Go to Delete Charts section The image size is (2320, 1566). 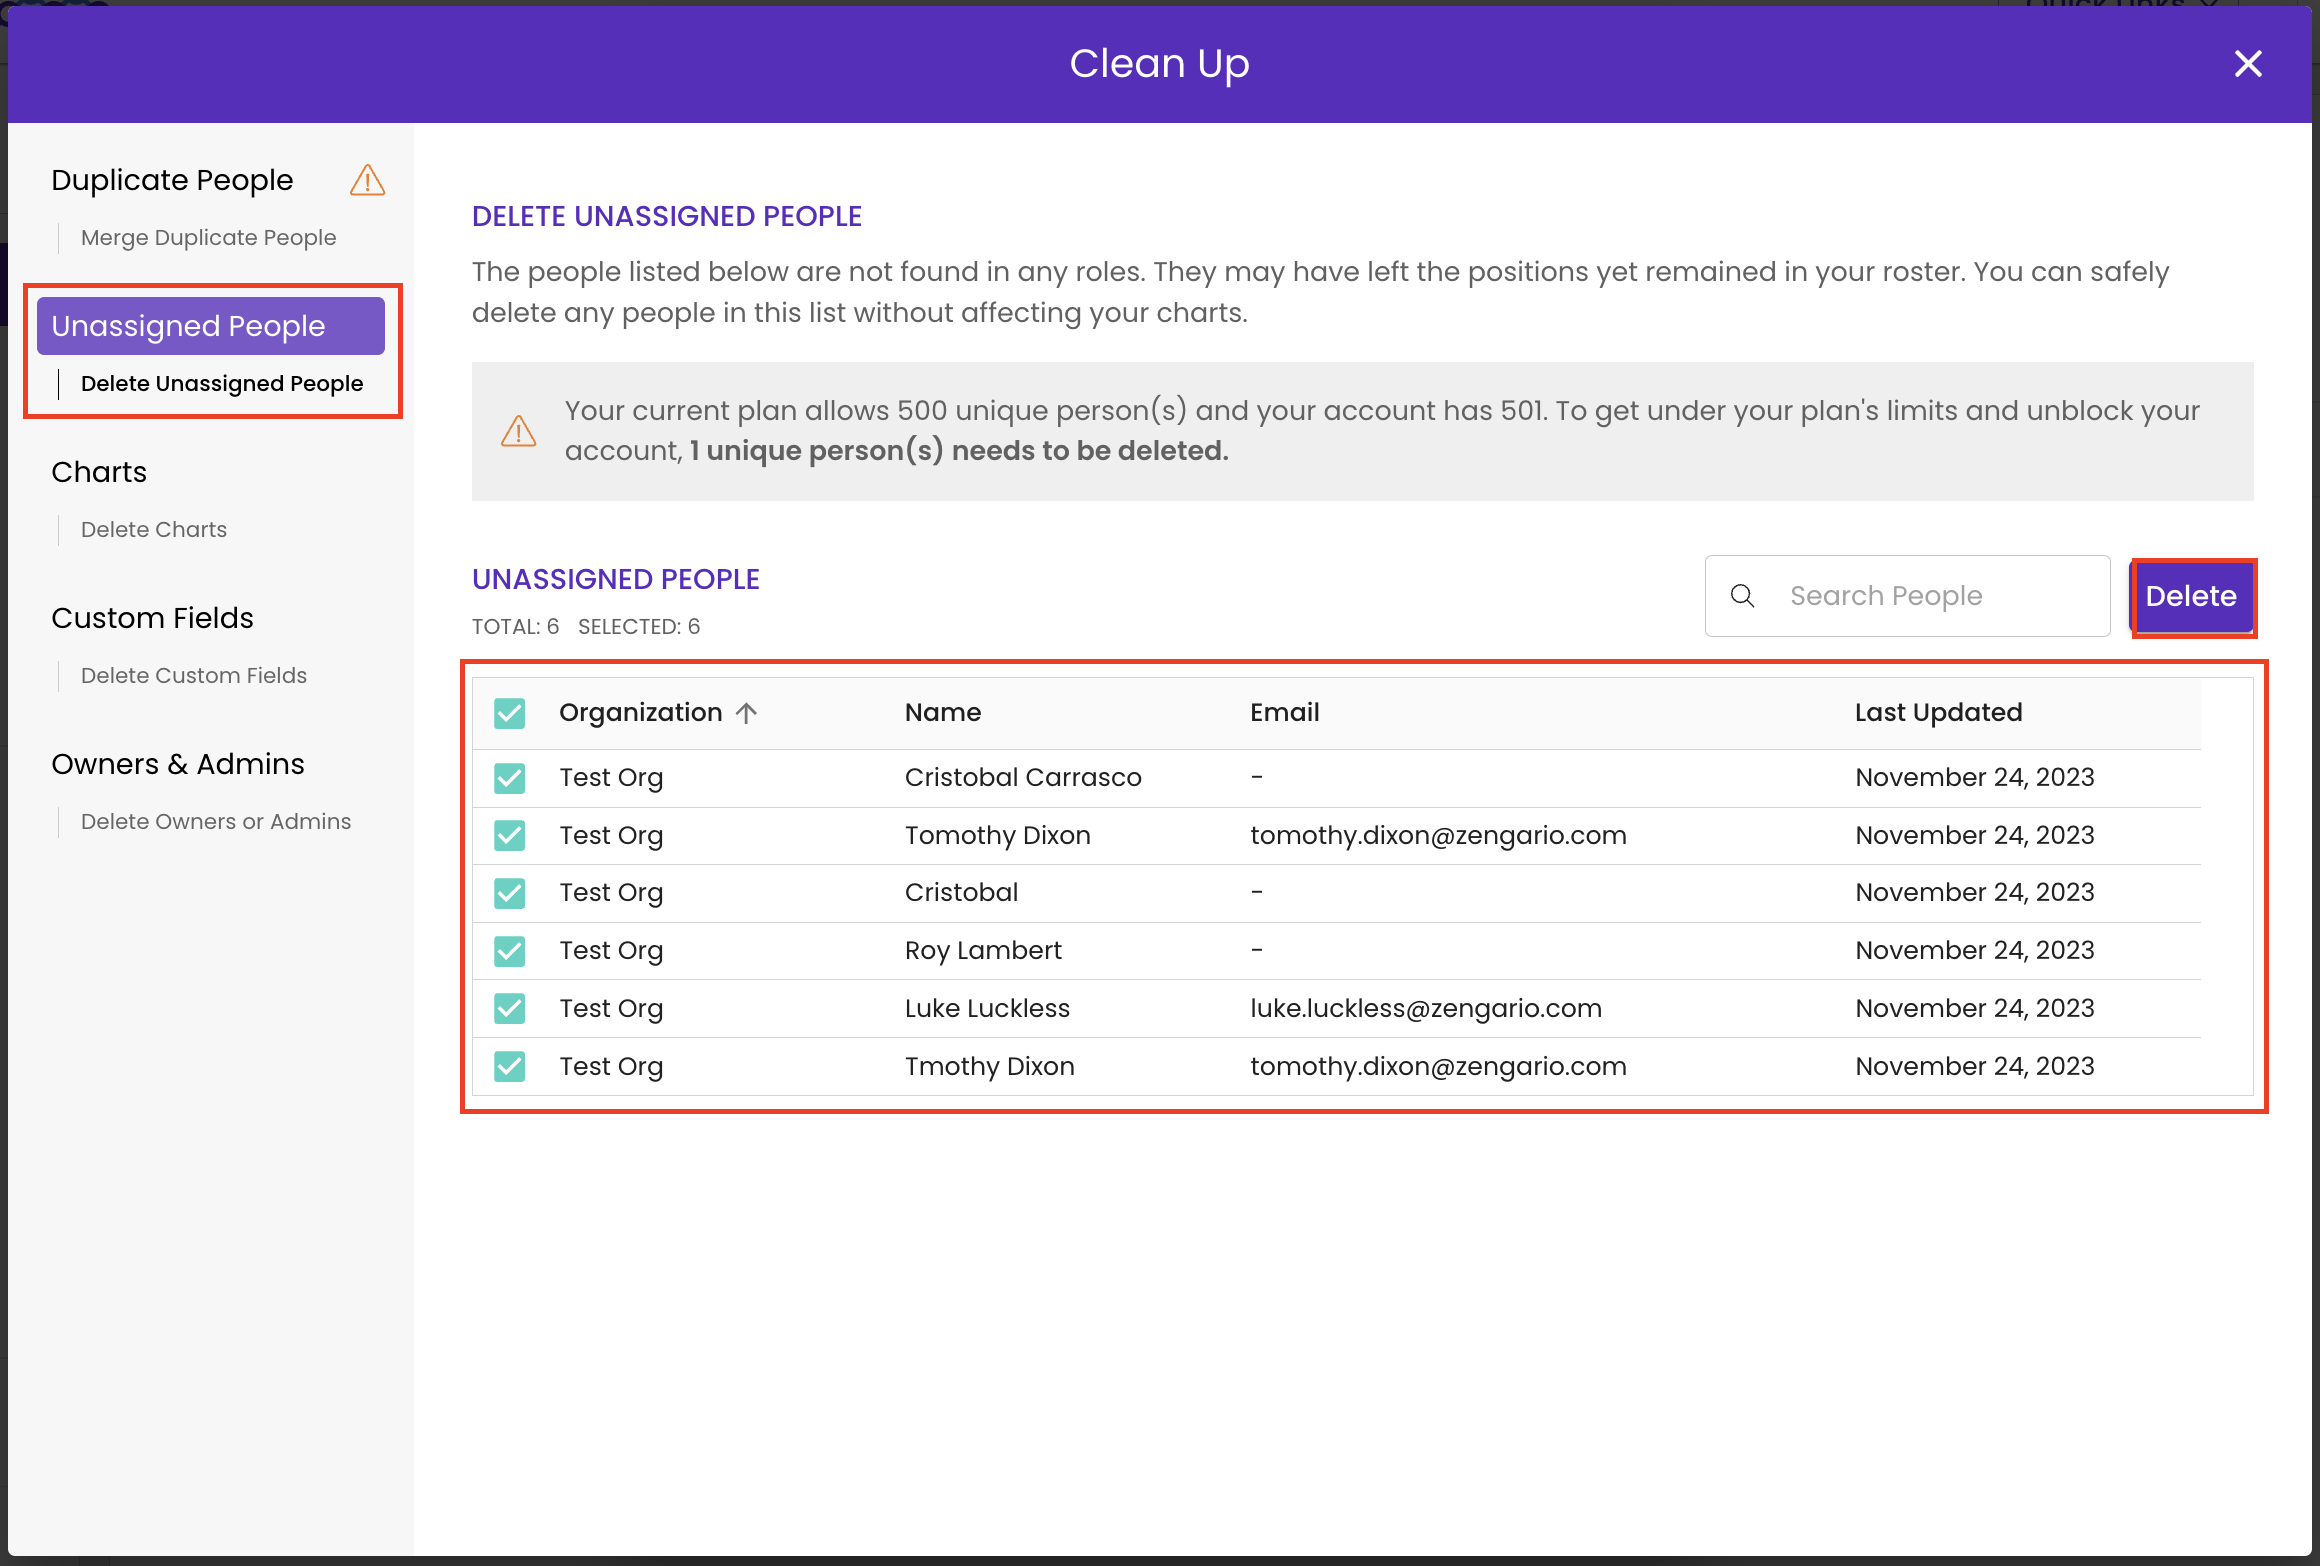point(154,530)
